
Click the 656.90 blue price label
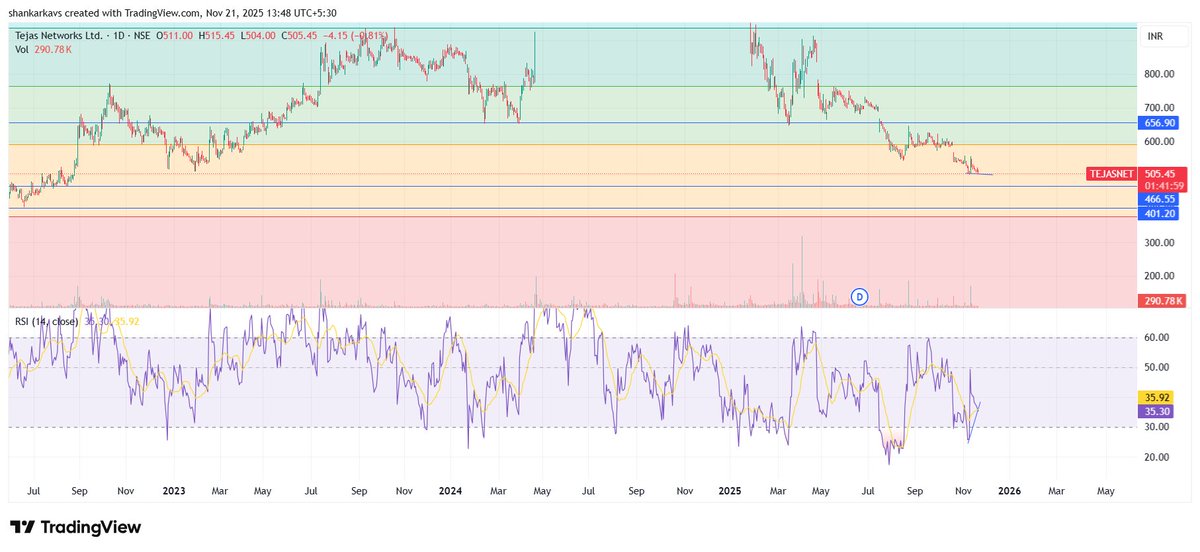(x=1159, y=123)
